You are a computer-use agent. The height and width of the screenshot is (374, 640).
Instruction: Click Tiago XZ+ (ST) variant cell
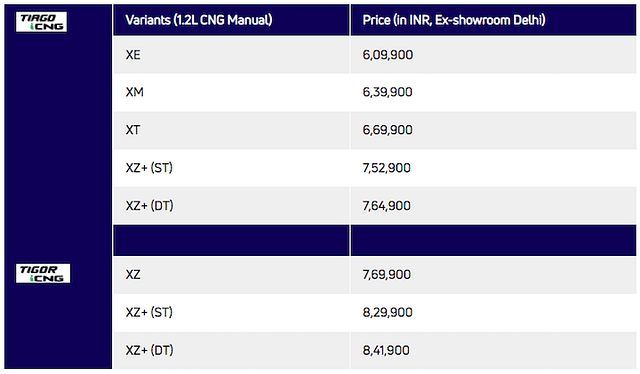point(231,168)
